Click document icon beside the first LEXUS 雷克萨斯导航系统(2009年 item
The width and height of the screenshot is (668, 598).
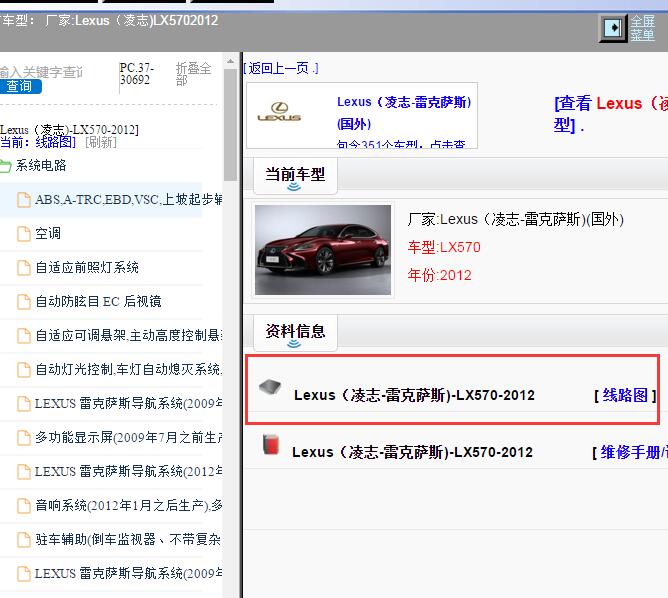[24, 403]
